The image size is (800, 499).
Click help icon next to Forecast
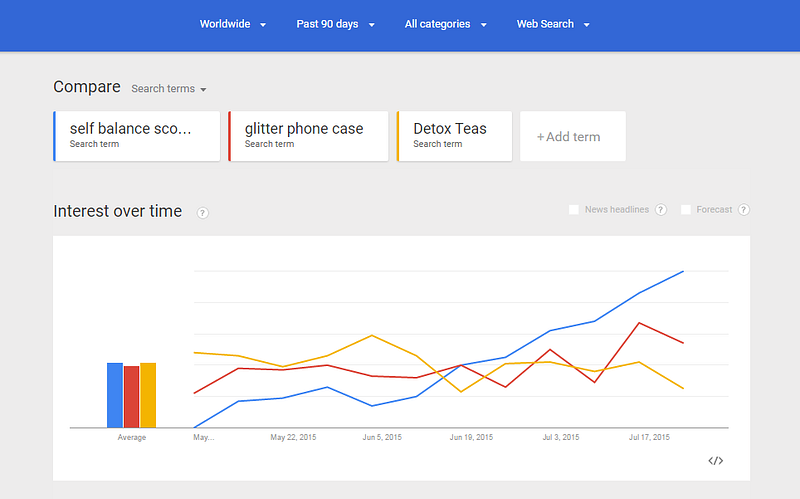coord(743,210)
